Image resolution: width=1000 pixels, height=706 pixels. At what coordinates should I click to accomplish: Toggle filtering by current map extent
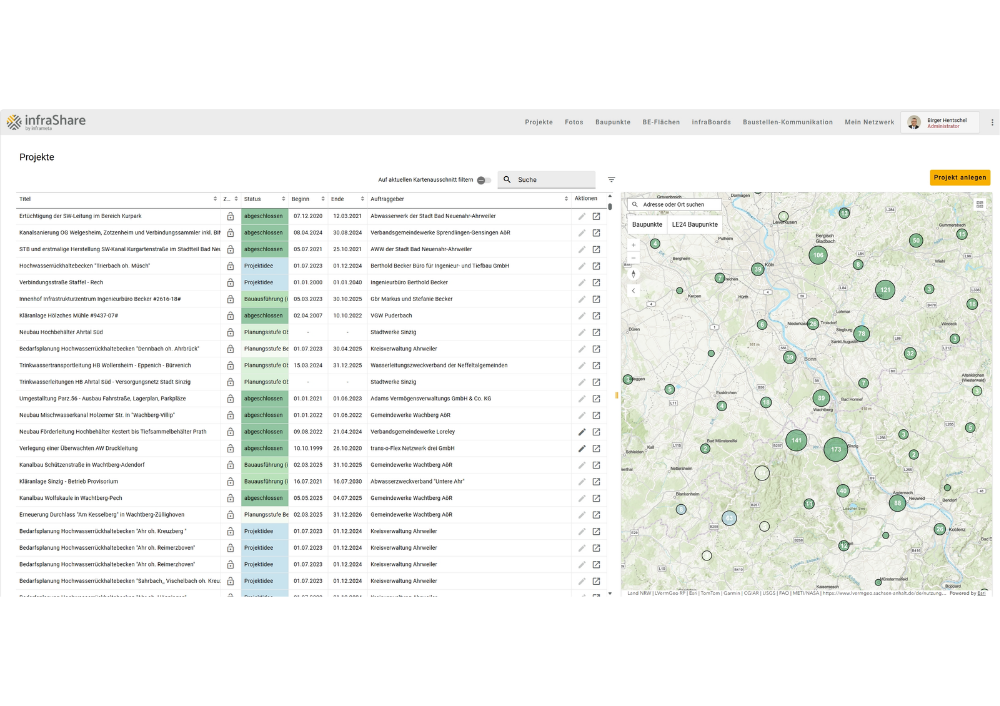483,180
